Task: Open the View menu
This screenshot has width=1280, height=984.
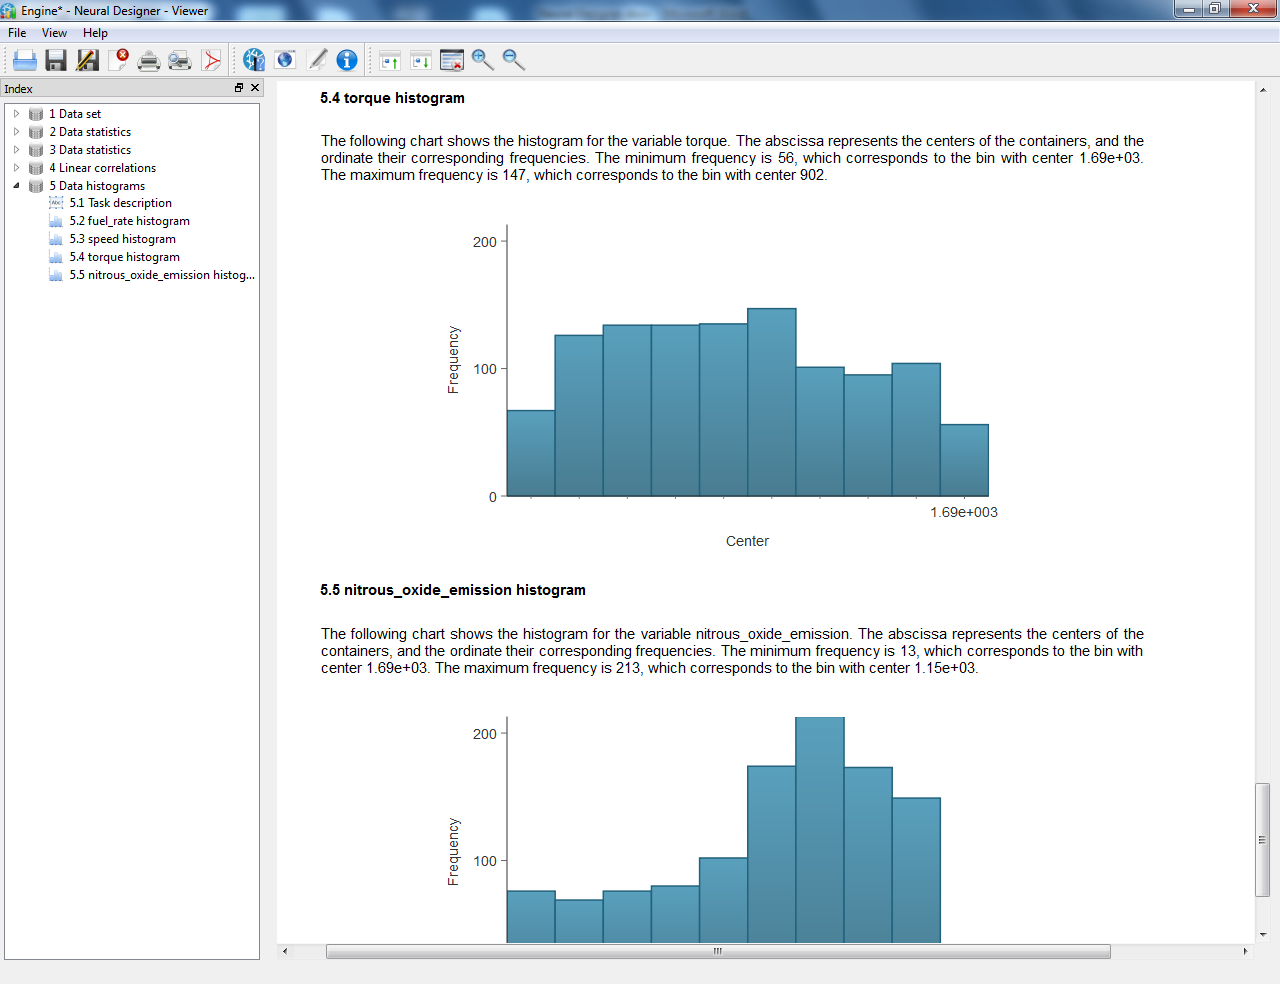Action: point(54,33)
